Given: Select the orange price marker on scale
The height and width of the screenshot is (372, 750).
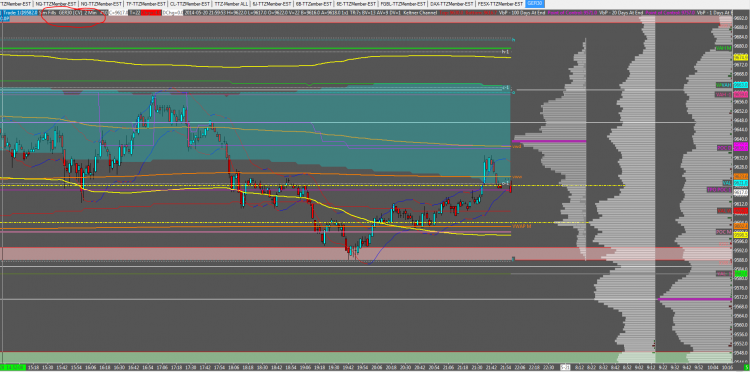Looking at the screenshot, I should [x=741, y=176].
